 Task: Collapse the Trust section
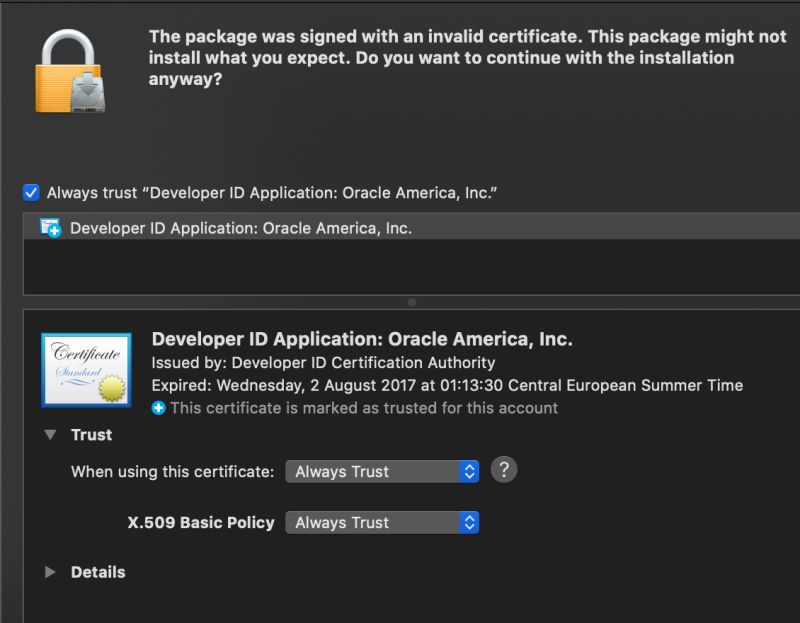tap(50, 435)
